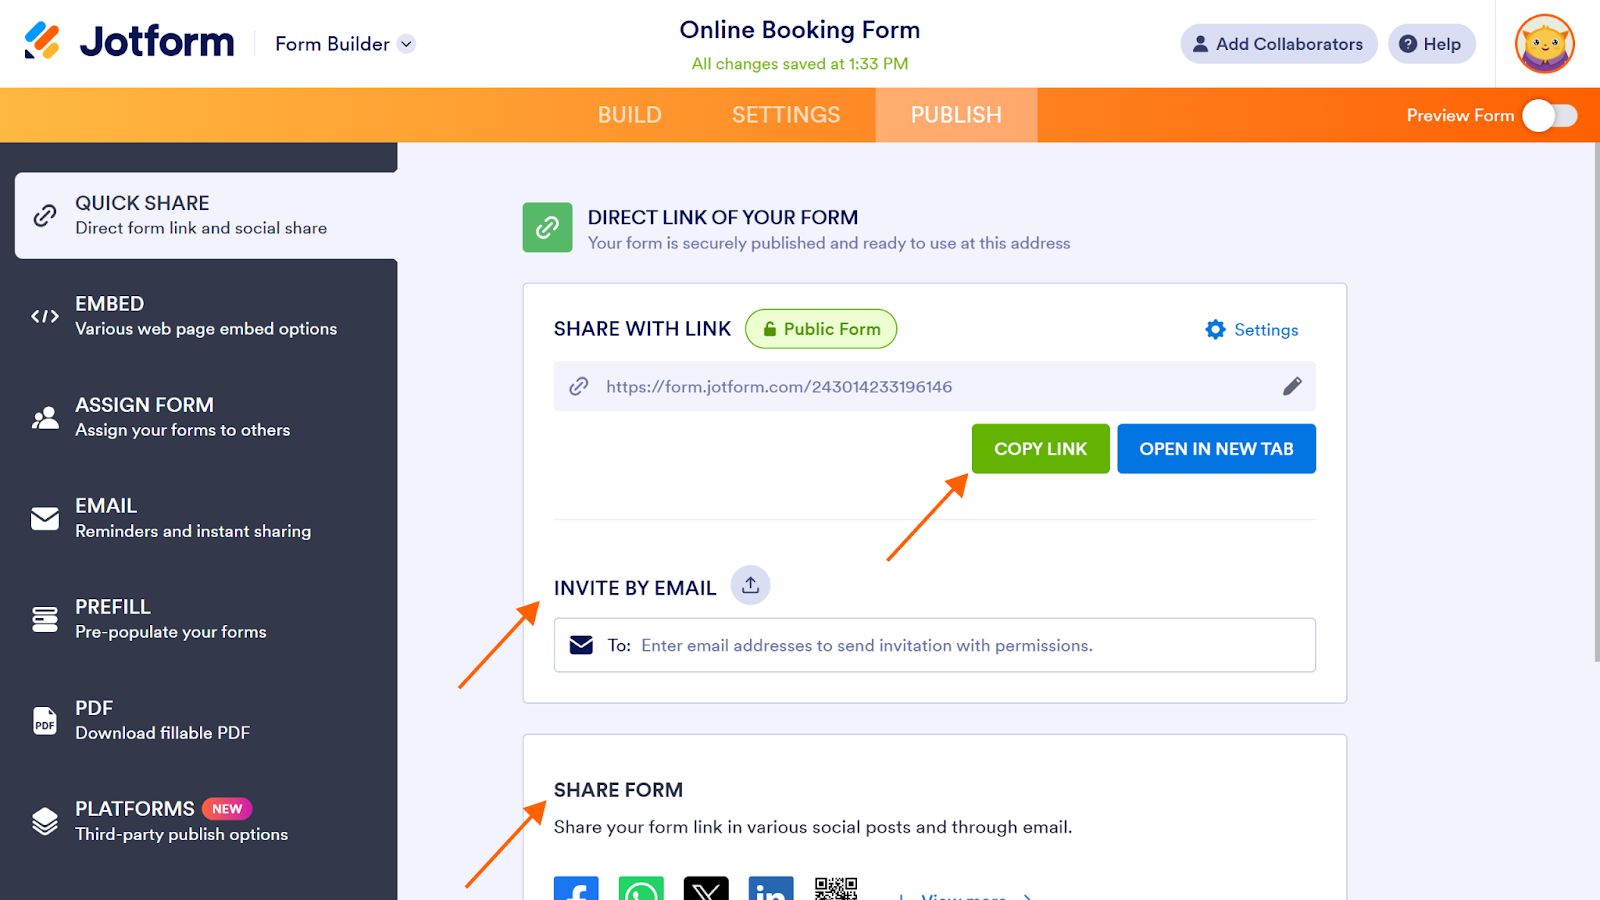Image resolution: width=1600 pixels, height=900 pixels.
Task: Open the user avatar profile menu
Action: [x=1545, y=44]
